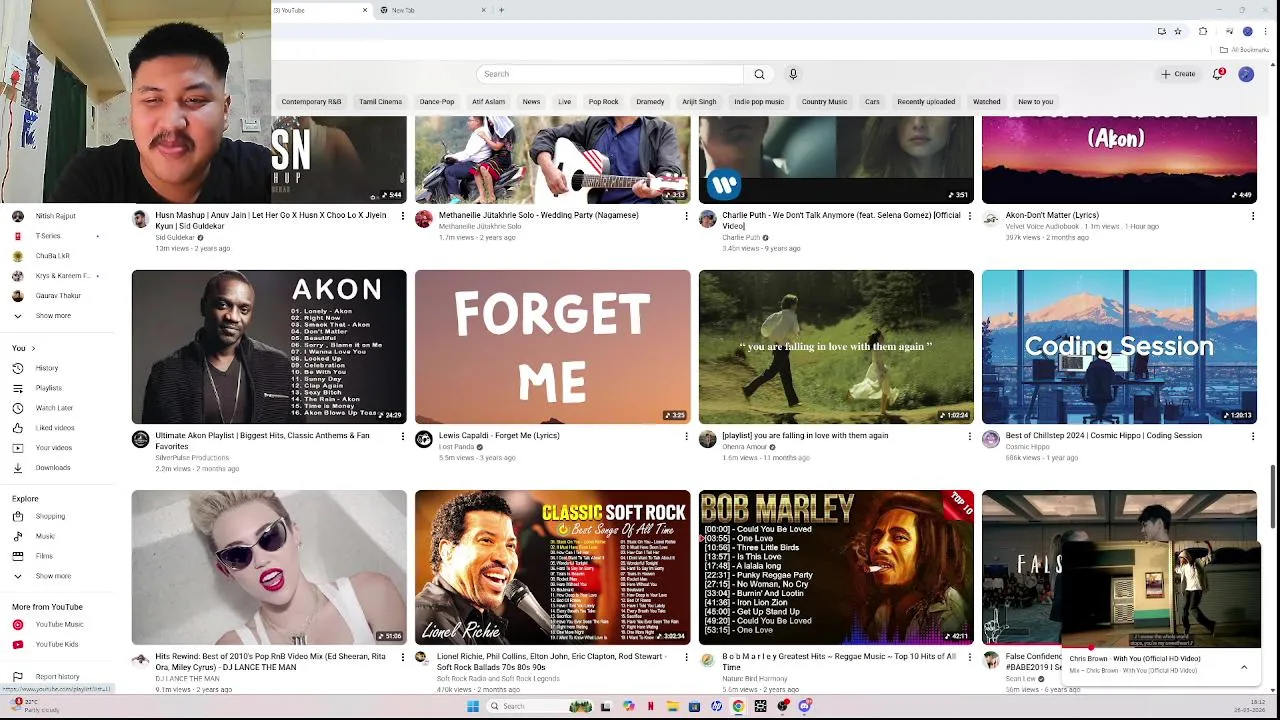The width and height of the screenshot is (1280, 720).
Task: Open the three-dot menu for Akon-Don't Matter (Lyrics)
Action: pos(1253,216)
